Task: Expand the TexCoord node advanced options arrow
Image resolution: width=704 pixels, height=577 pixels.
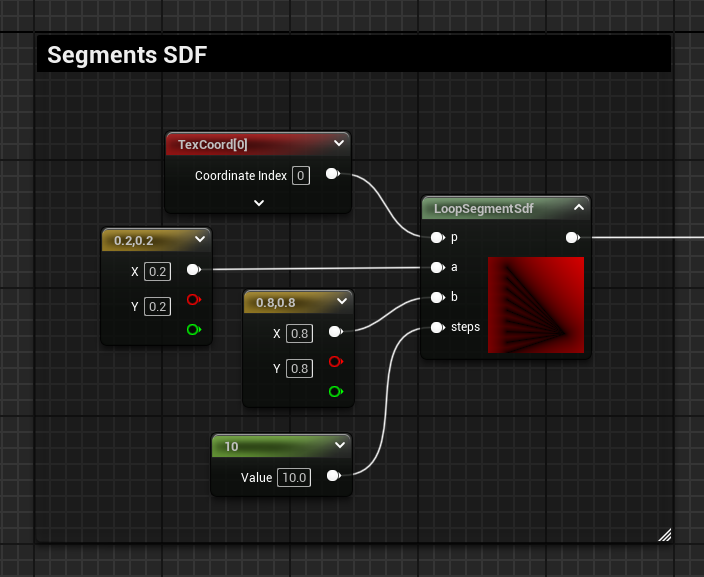Action: point(258,203)
